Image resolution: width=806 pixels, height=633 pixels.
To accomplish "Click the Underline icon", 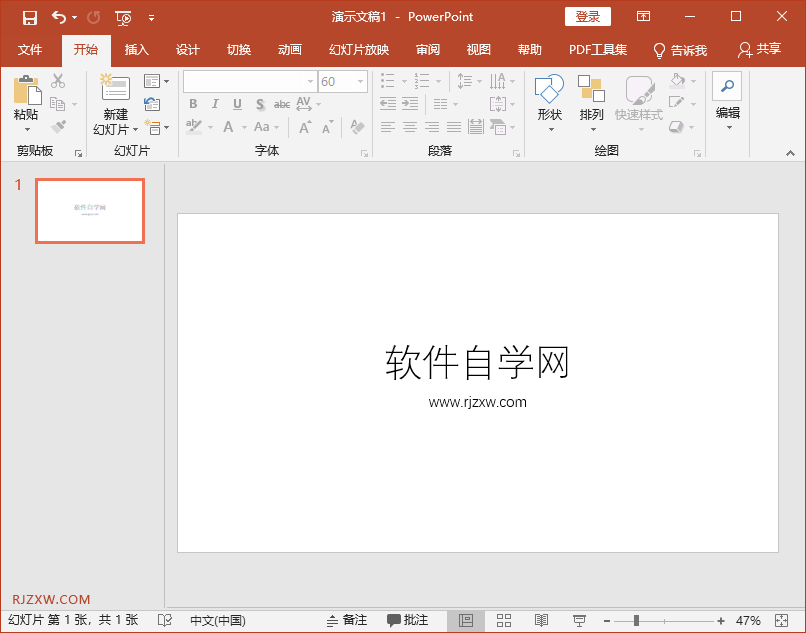I will click(236, 104).
